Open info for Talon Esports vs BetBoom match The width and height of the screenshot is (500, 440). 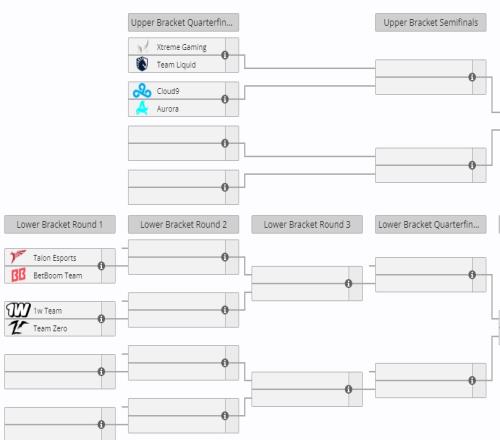tap(101, 266)
